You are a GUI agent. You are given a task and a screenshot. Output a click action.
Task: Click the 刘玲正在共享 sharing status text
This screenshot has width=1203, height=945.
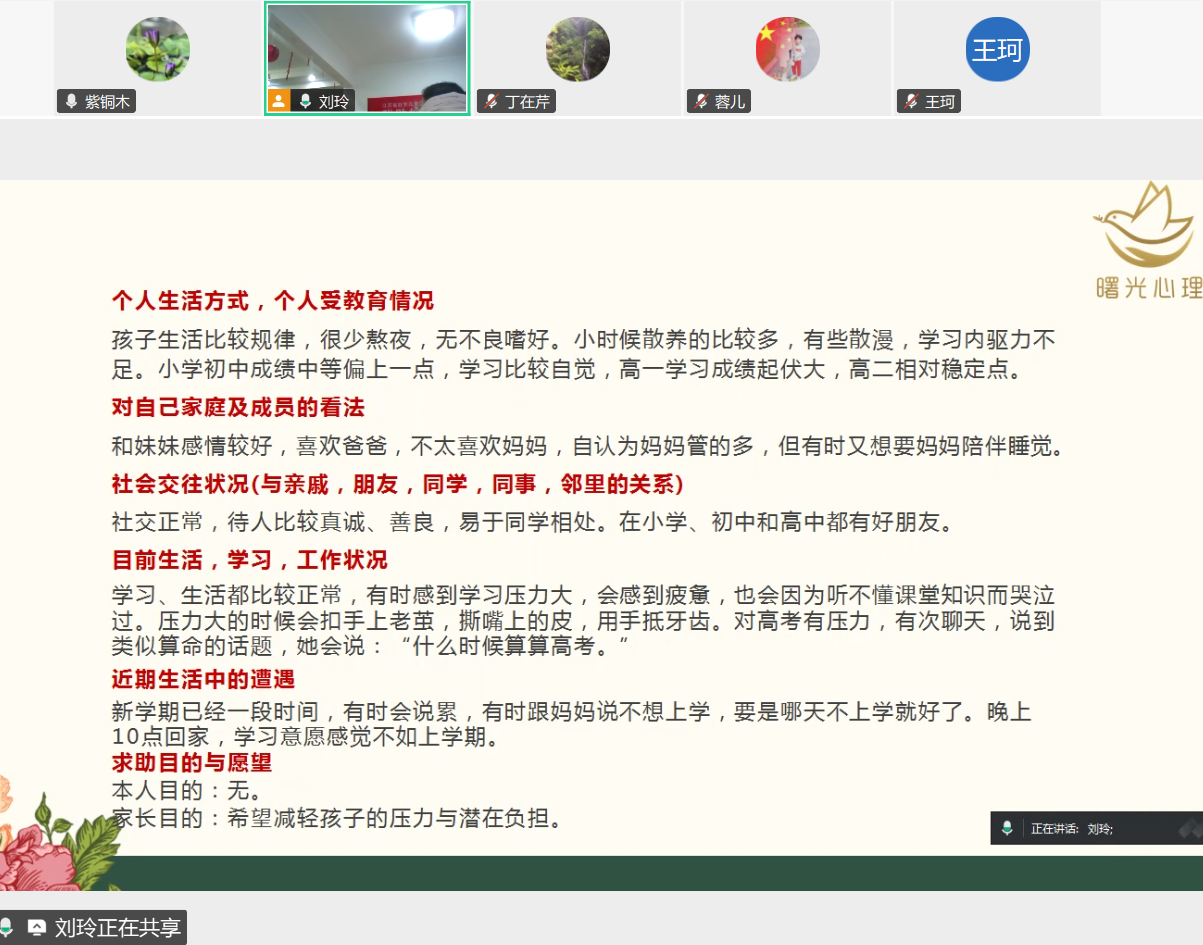pos(118,928)
